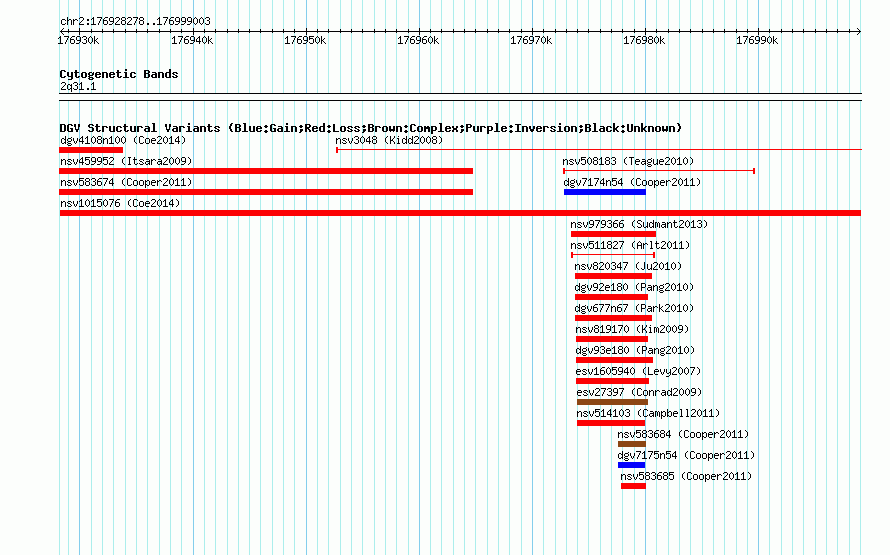Viewport: 890px width, 555px height.
Task: Open dgv7175n54 (Cooper2011) label
Action: tap(686, 455)
